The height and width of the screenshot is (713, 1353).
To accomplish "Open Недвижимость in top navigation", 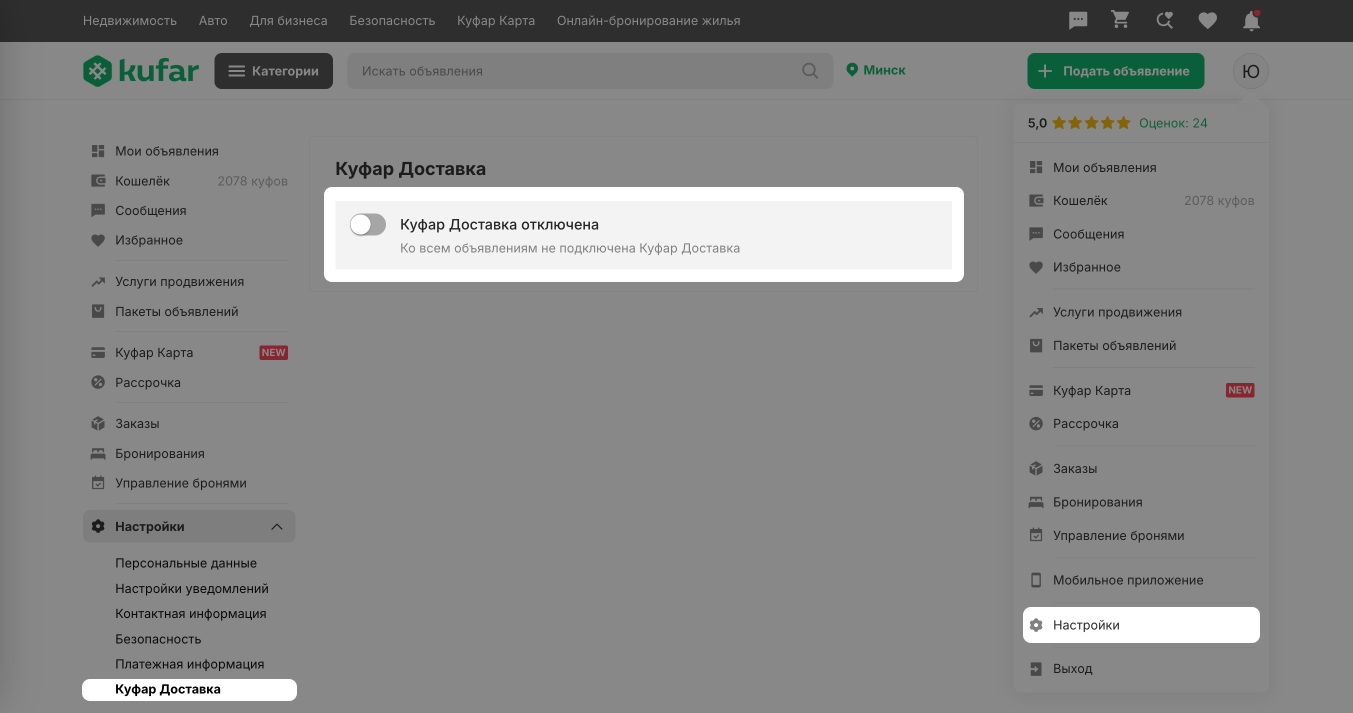I will (x=130, y=20).
